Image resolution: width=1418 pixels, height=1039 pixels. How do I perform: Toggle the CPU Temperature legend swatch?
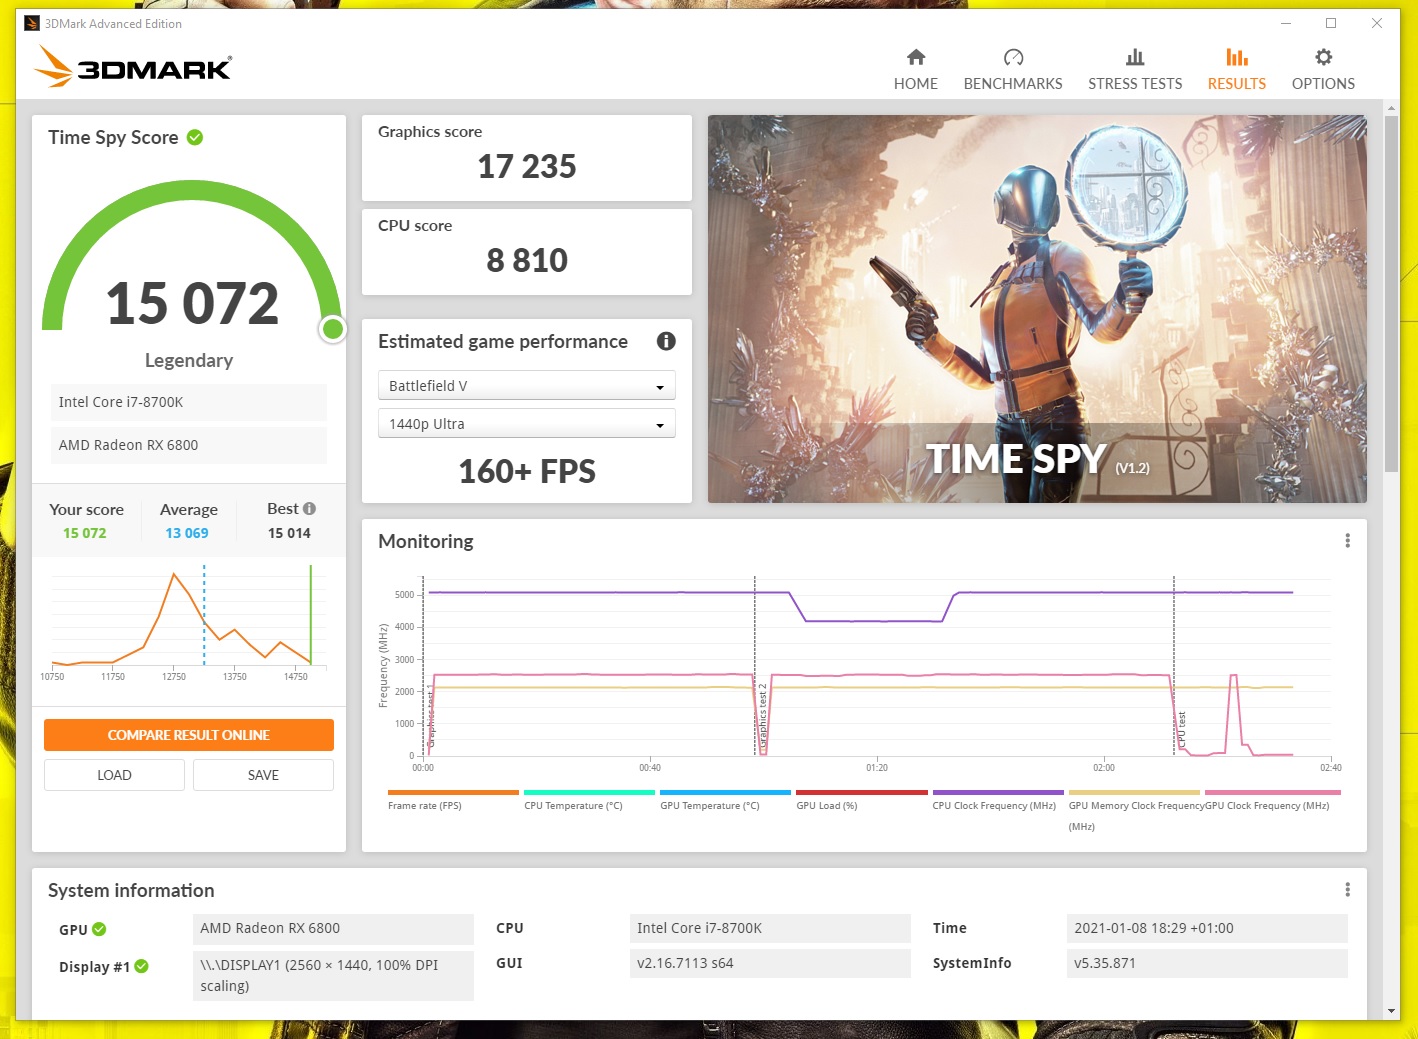tap(589, 792)
